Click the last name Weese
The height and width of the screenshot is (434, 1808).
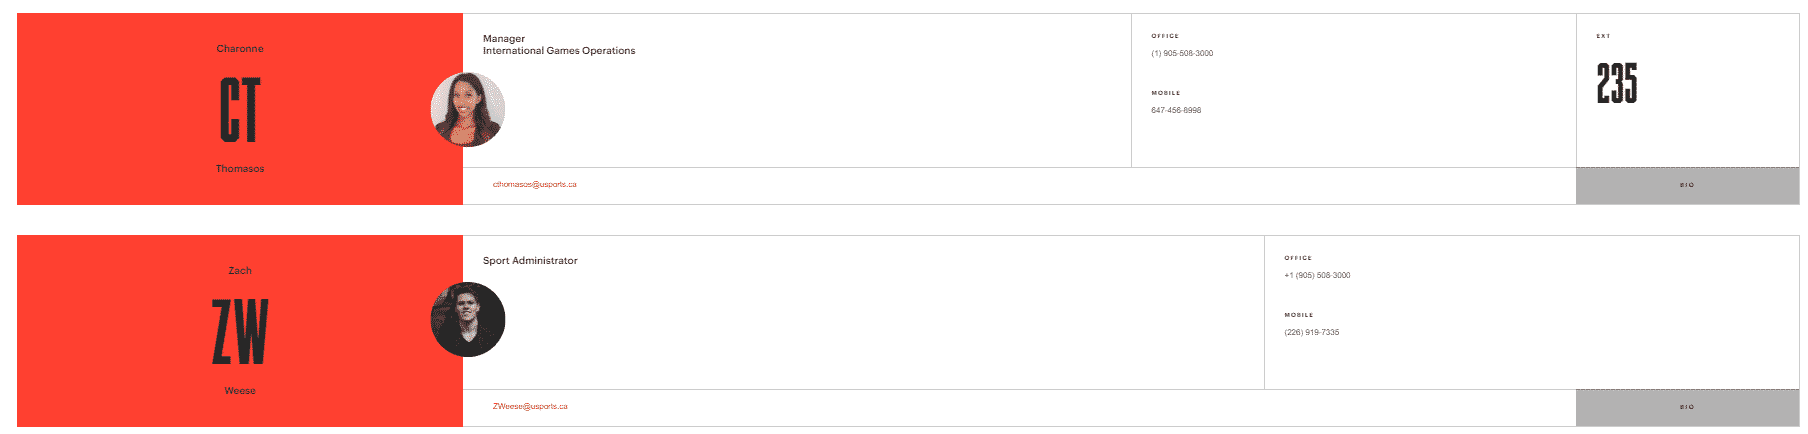pyautogui.click(x=240, y=391)
